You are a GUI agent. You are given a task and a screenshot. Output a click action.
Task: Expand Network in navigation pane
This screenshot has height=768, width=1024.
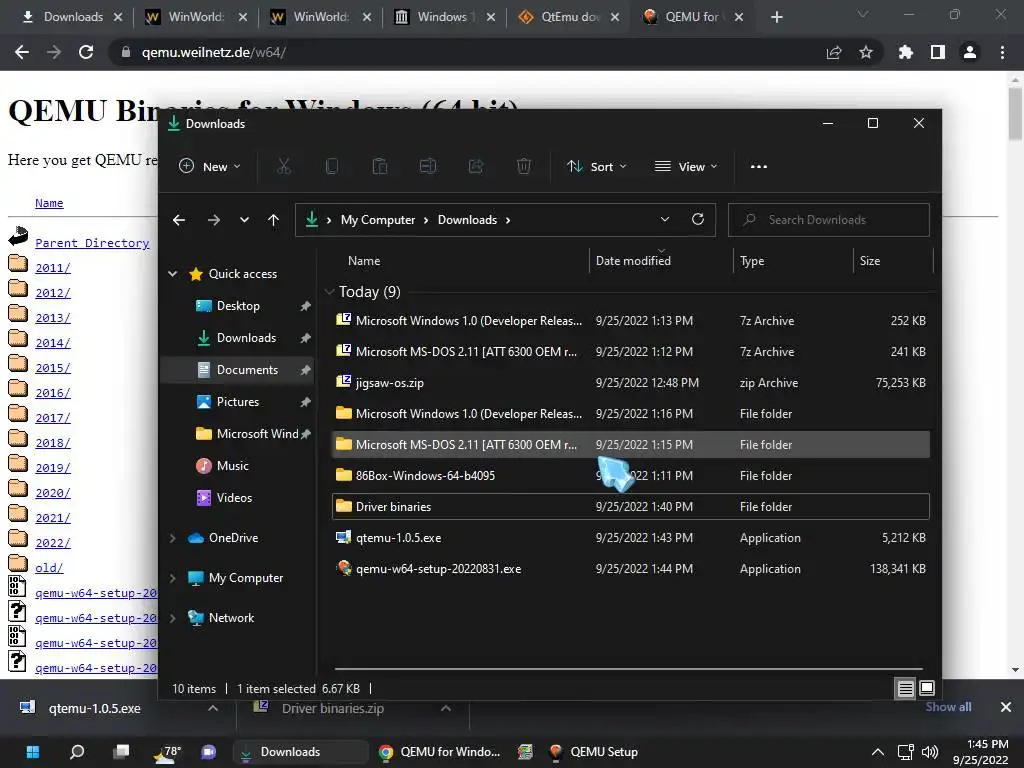click(172, 618)
